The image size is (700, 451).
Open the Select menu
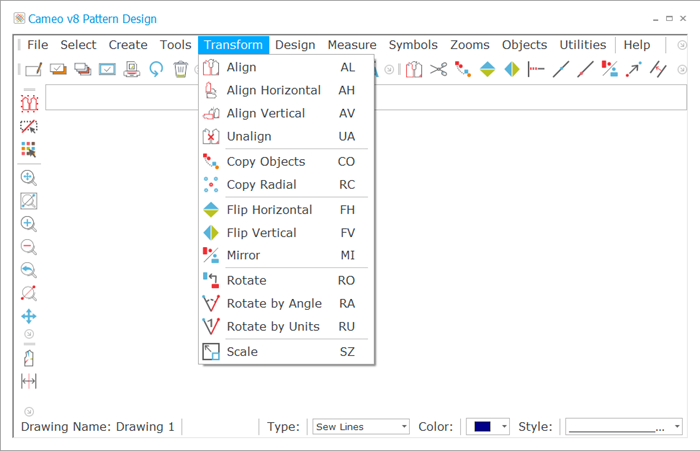pos(78,45)
